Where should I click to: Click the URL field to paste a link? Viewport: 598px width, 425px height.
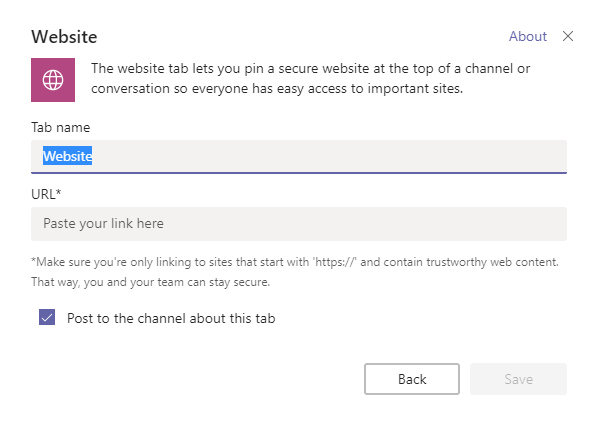(x=299, y=224)
